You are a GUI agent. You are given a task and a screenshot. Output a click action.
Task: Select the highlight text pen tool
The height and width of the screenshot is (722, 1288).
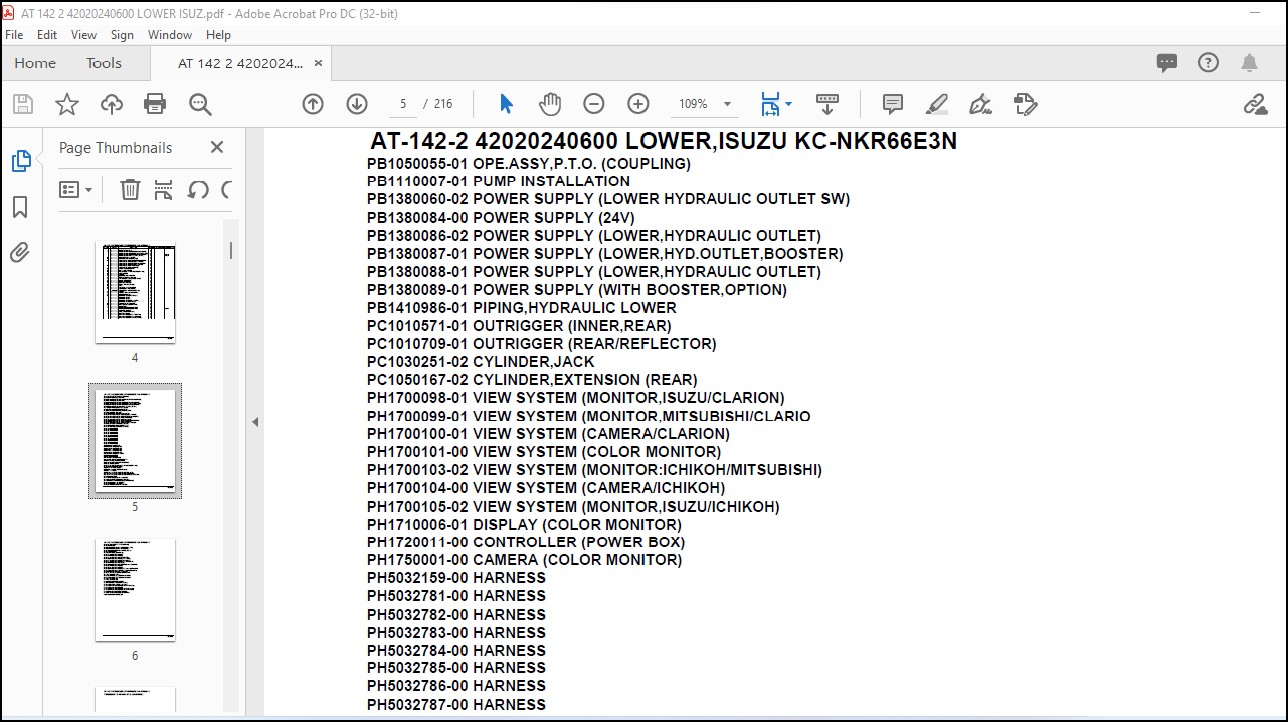pos(937,104)
